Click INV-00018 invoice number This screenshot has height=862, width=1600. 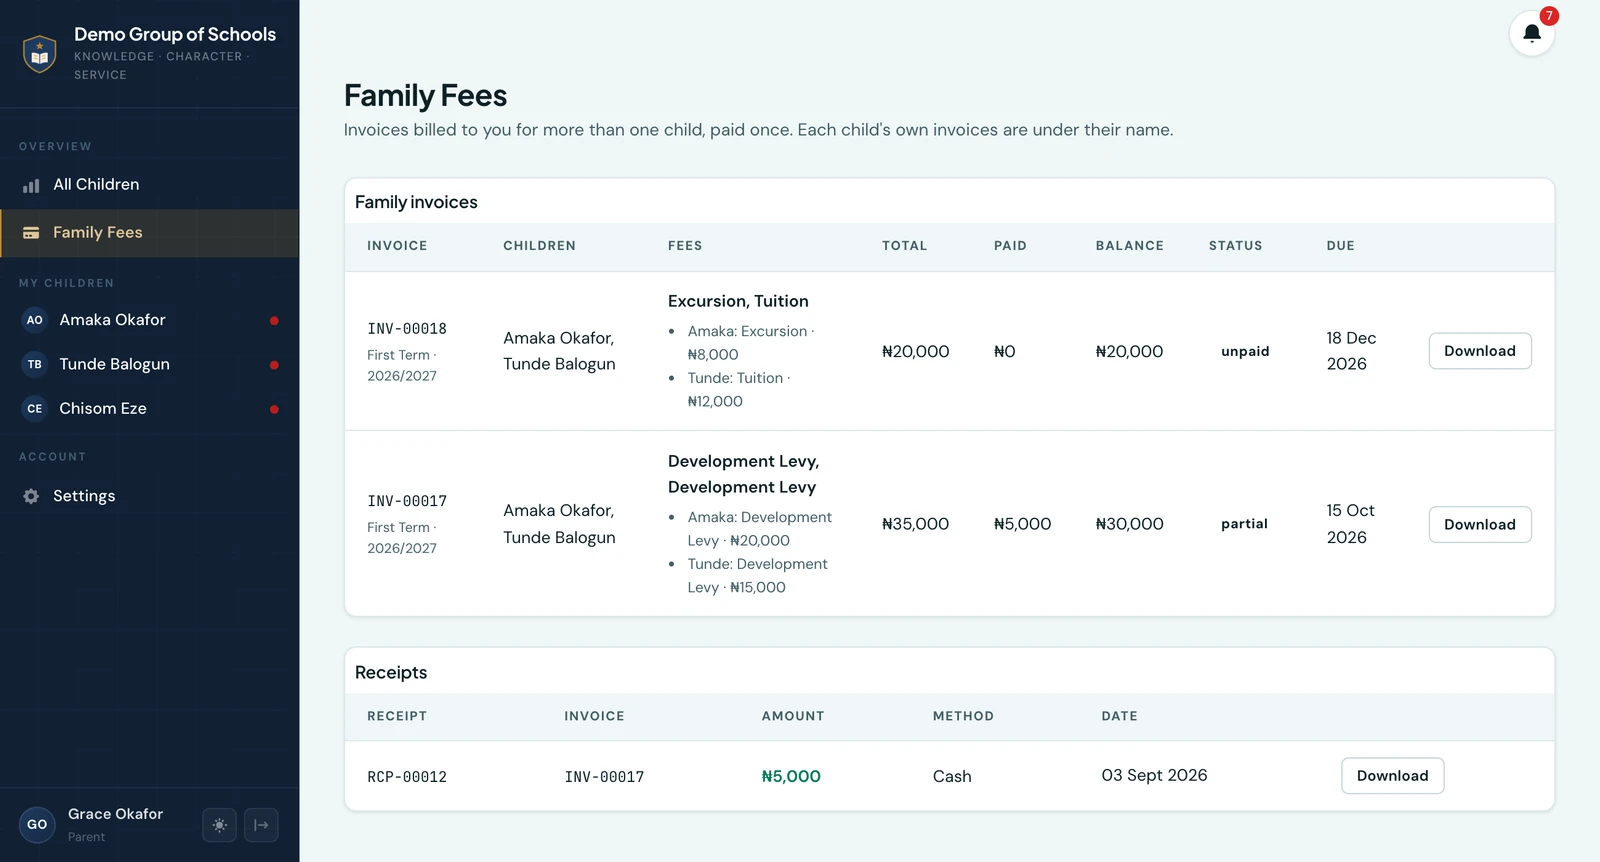click(407, 329)
